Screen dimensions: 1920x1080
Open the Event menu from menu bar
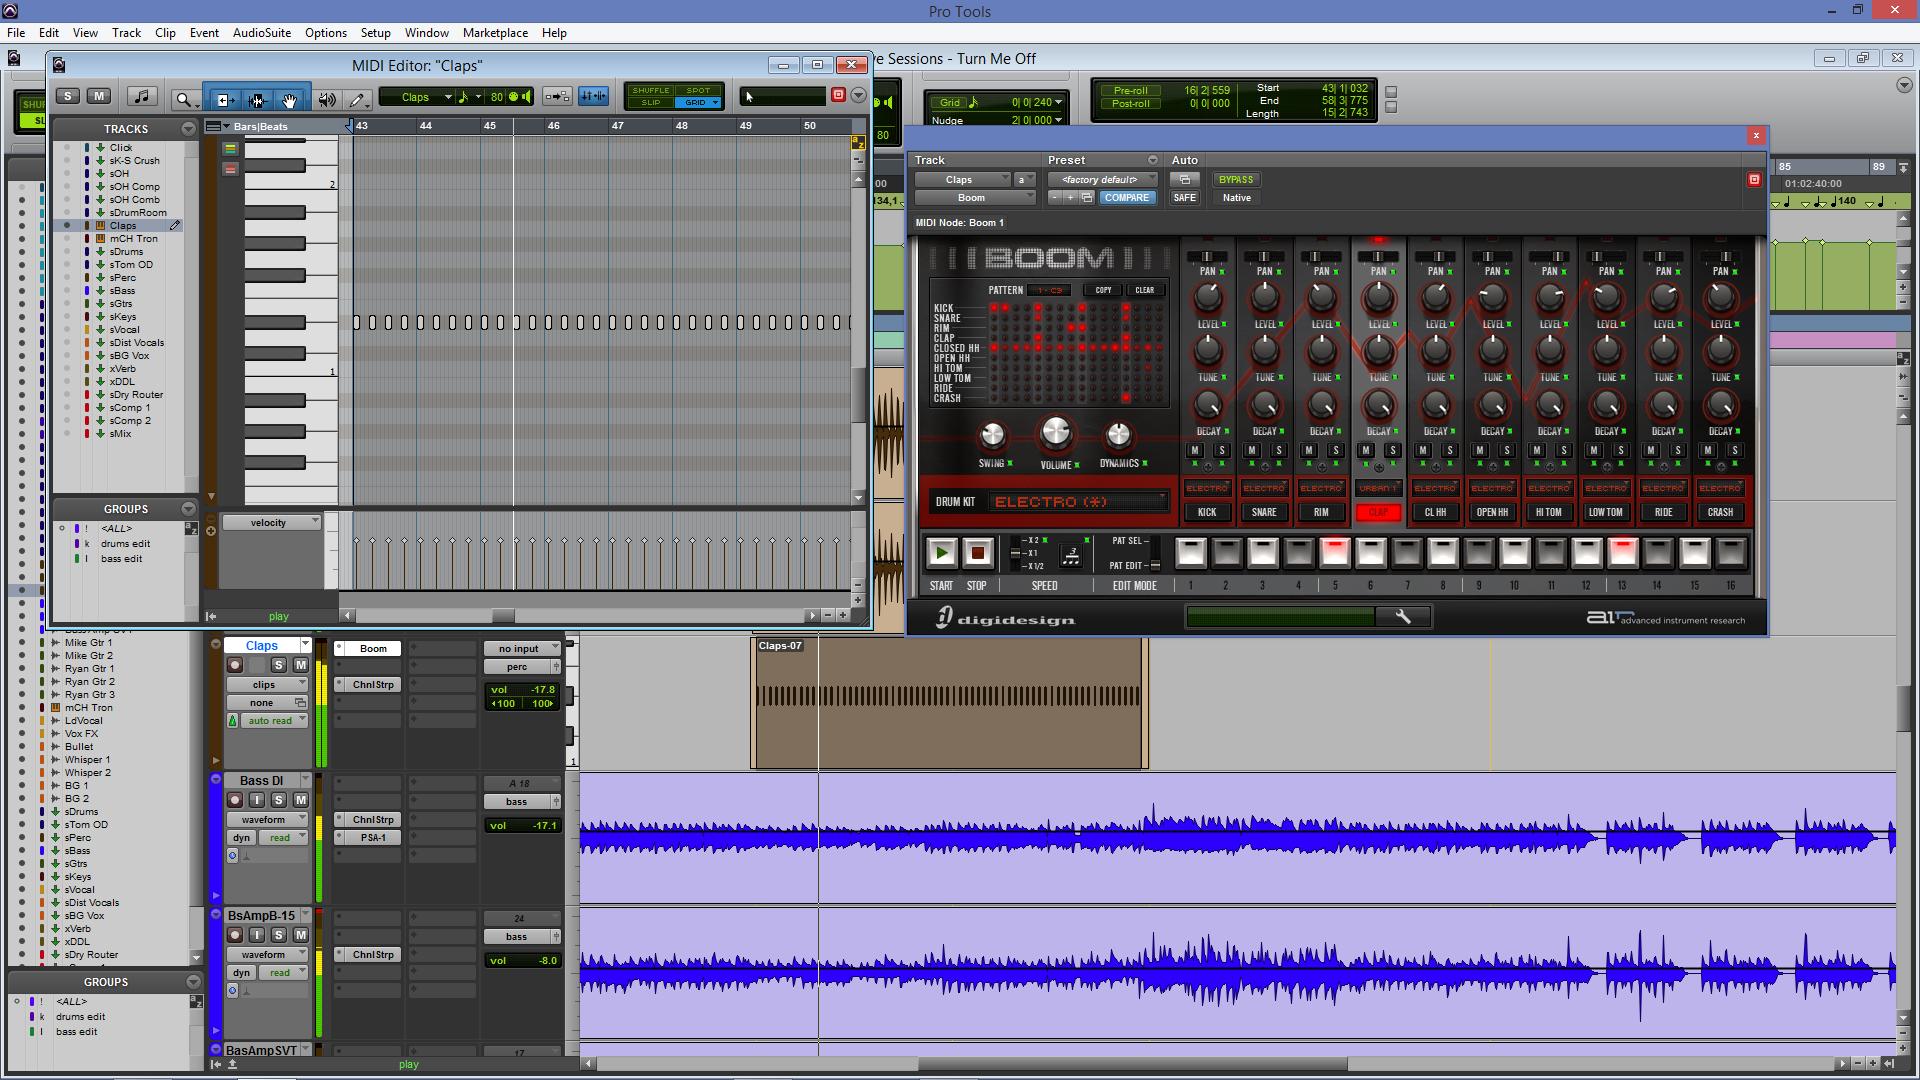pos(203,32)
